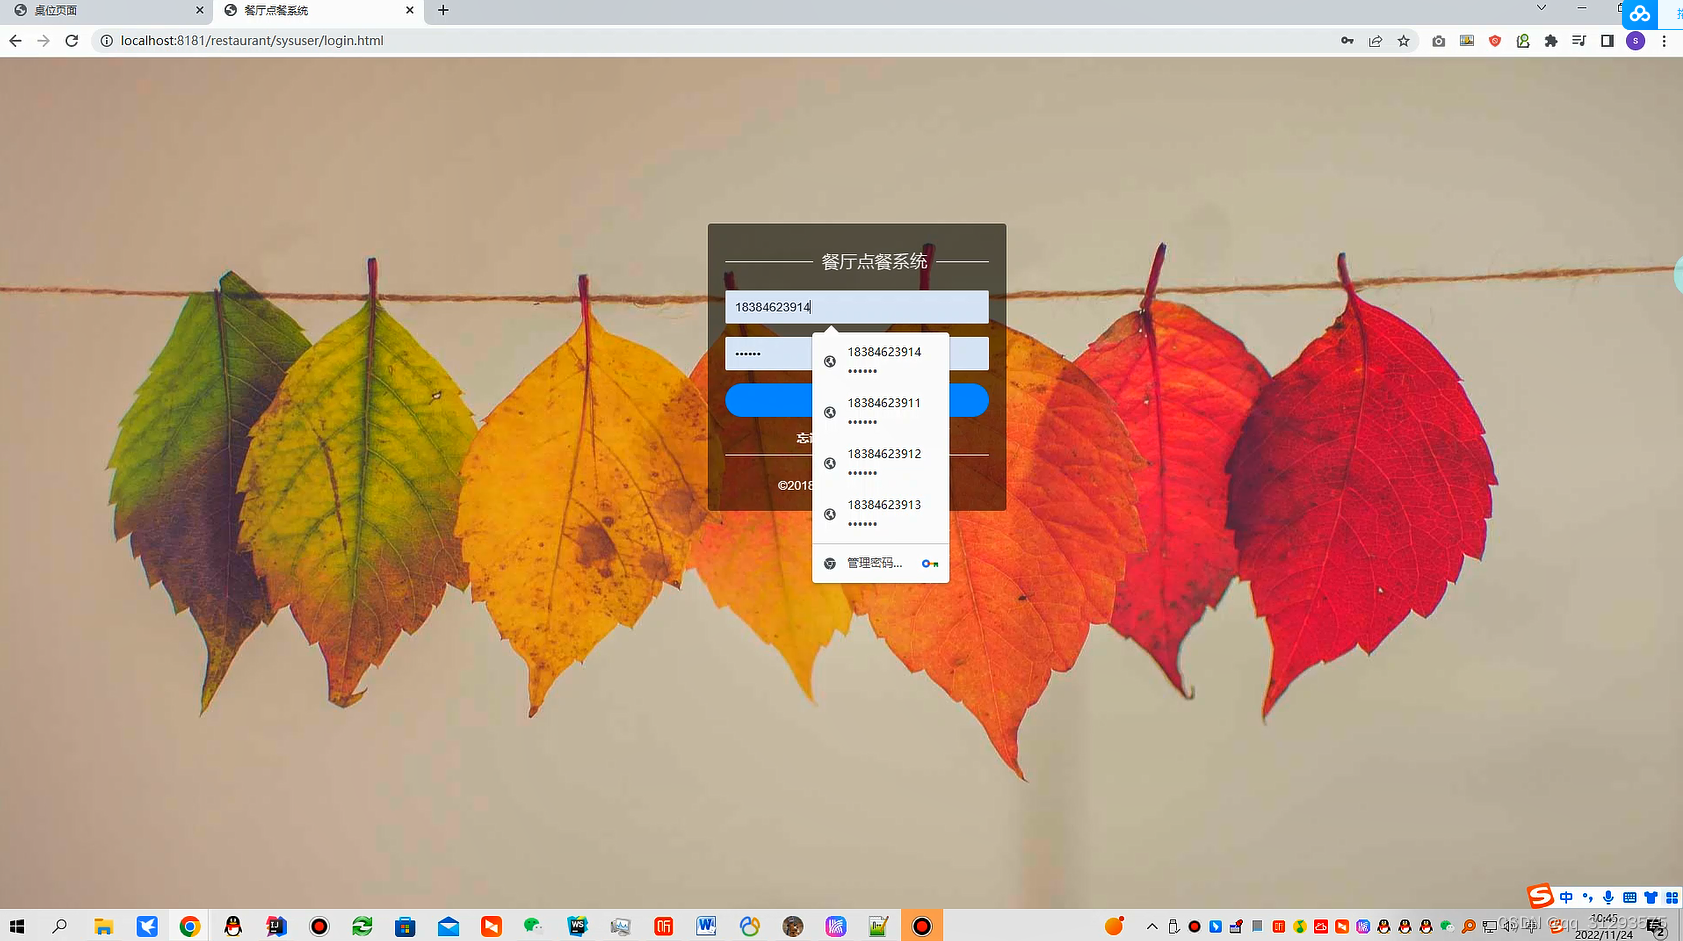
Task: Toggle Chrome's side panel from the toolbar
Action: [1607, 41]
